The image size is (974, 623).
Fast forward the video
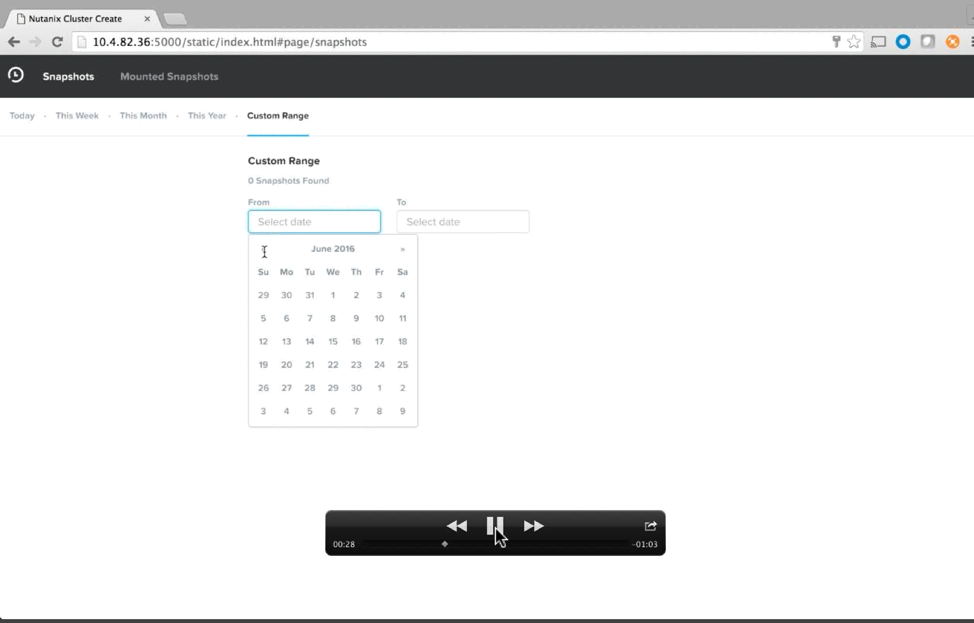coord(534,526)
